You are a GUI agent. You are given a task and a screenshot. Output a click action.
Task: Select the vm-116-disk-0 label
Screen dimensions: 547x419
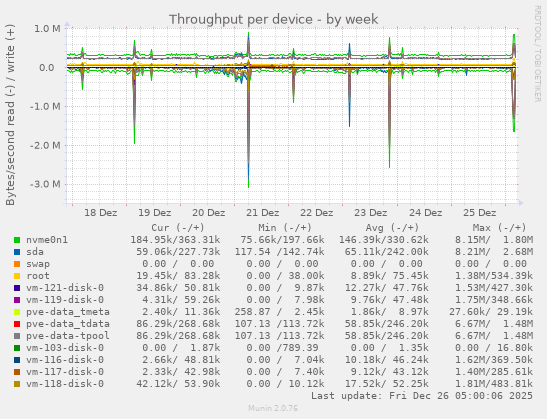pos(65,360)
